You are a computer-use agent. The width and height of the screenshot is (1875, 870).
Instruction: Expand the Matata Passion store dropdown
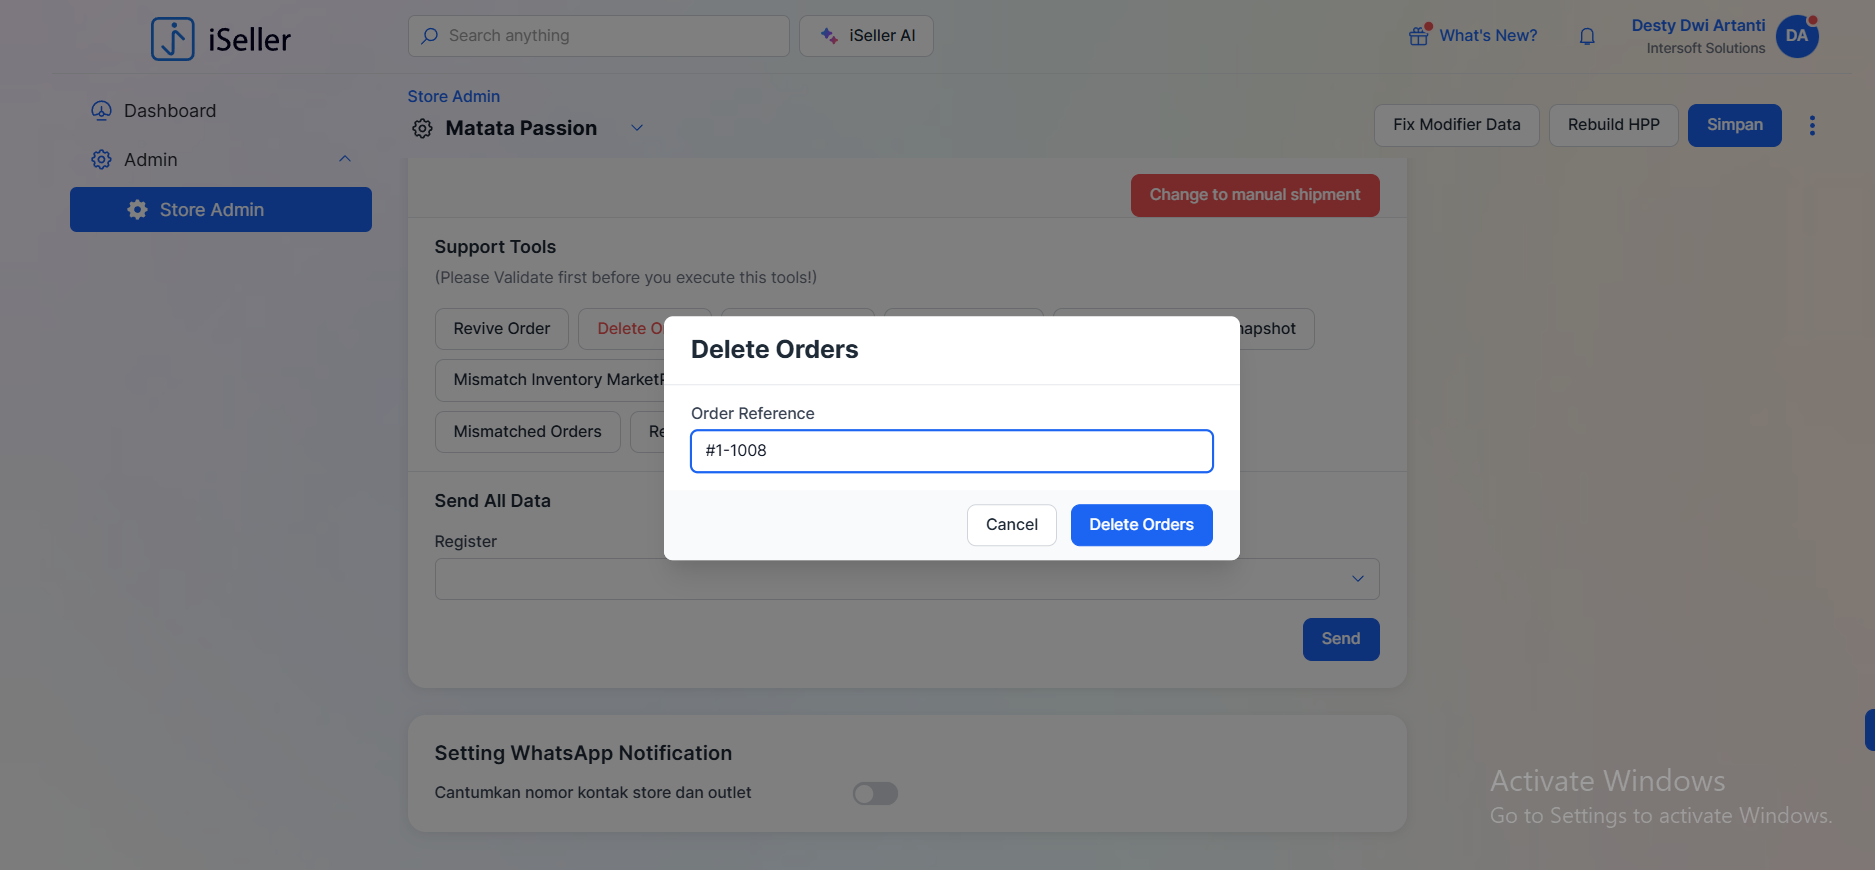point(637,128)
